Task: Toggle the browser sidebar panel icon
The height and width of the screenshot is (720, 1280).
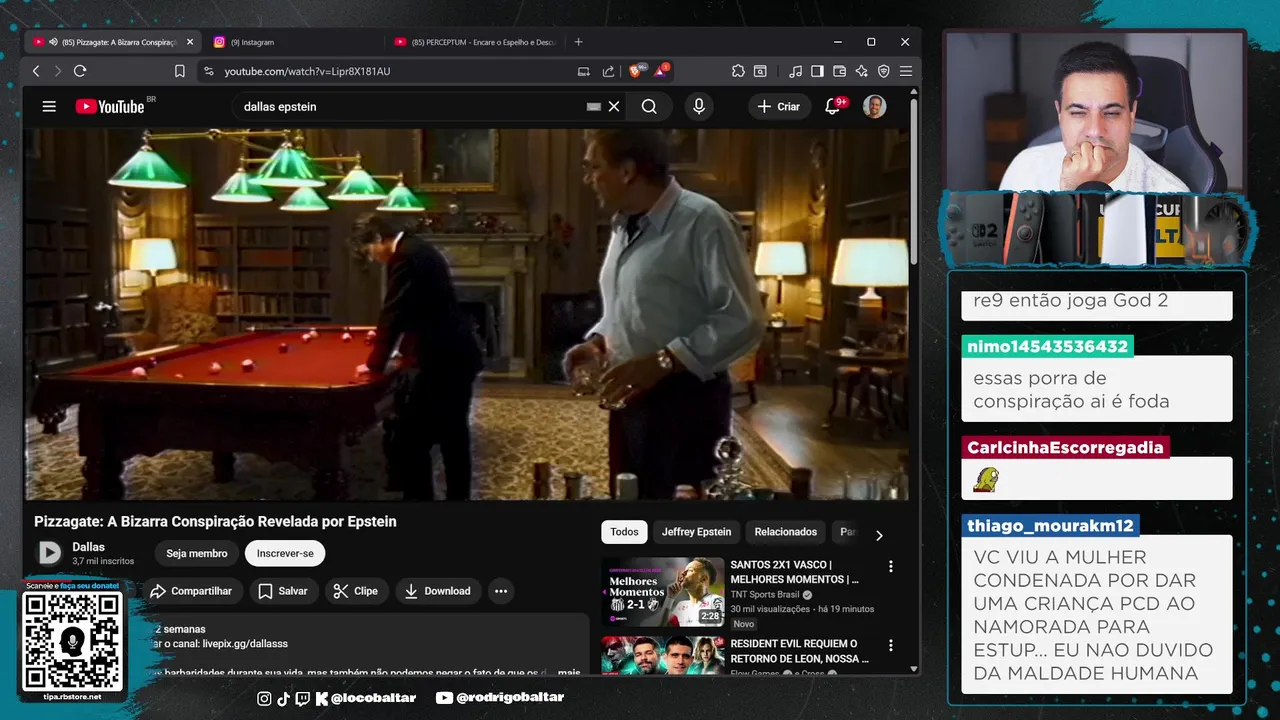Action: [x=817, y=71]
